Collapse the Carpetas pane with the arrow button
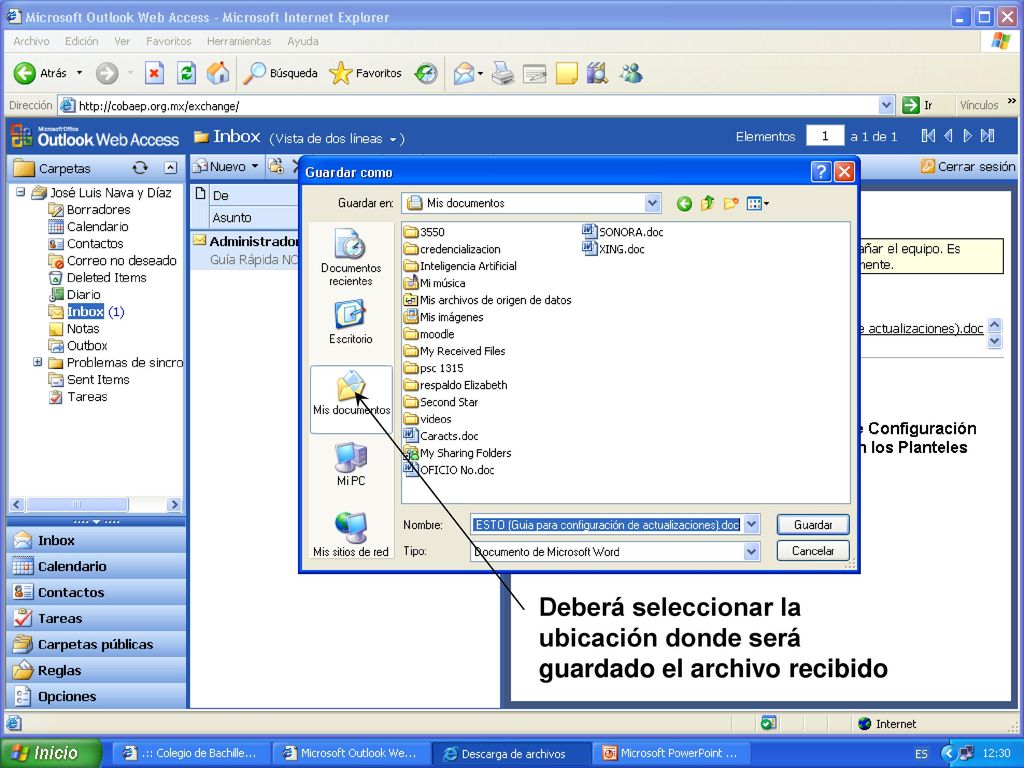The height and width of the screenshot is (768, 1024). point(170,168)
